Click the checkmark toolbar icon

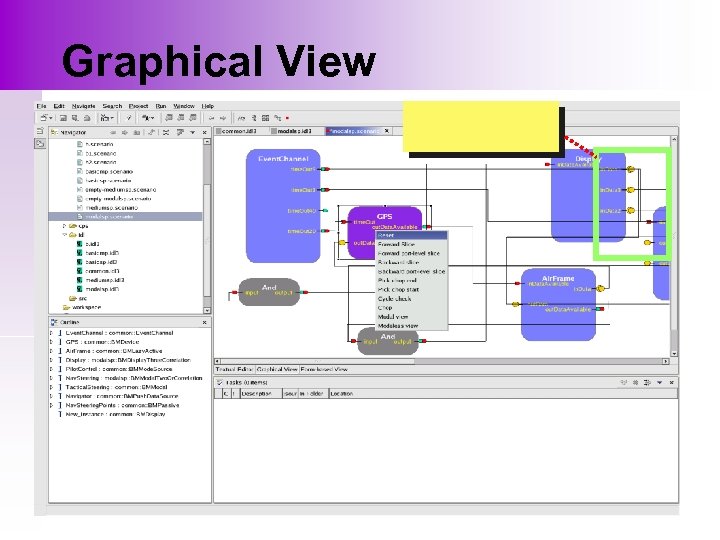click(129, 118)
